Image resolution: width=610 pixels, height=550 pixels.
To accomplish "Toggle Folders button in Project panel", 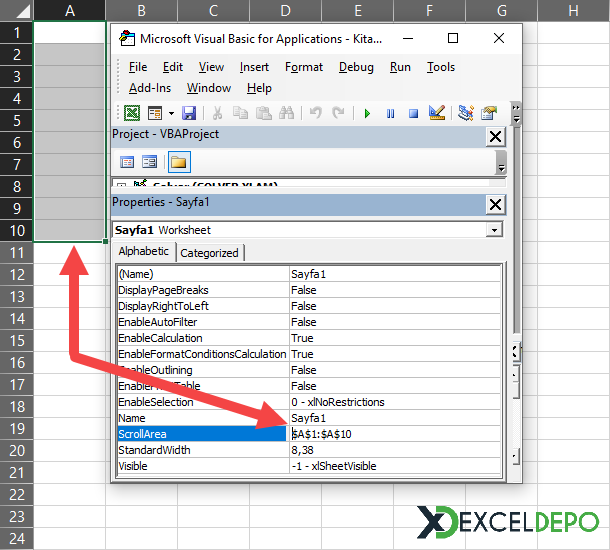I will click(x=178, y=162).
